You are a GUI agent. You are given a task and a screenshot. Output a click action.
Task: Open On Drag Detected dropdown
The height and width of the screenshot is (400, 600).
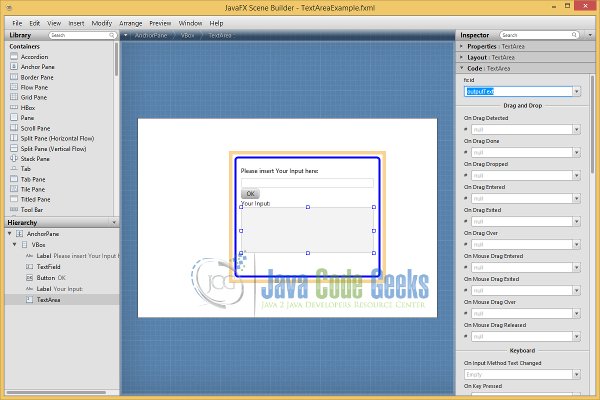pyautogui.click(x=576, y=130)
